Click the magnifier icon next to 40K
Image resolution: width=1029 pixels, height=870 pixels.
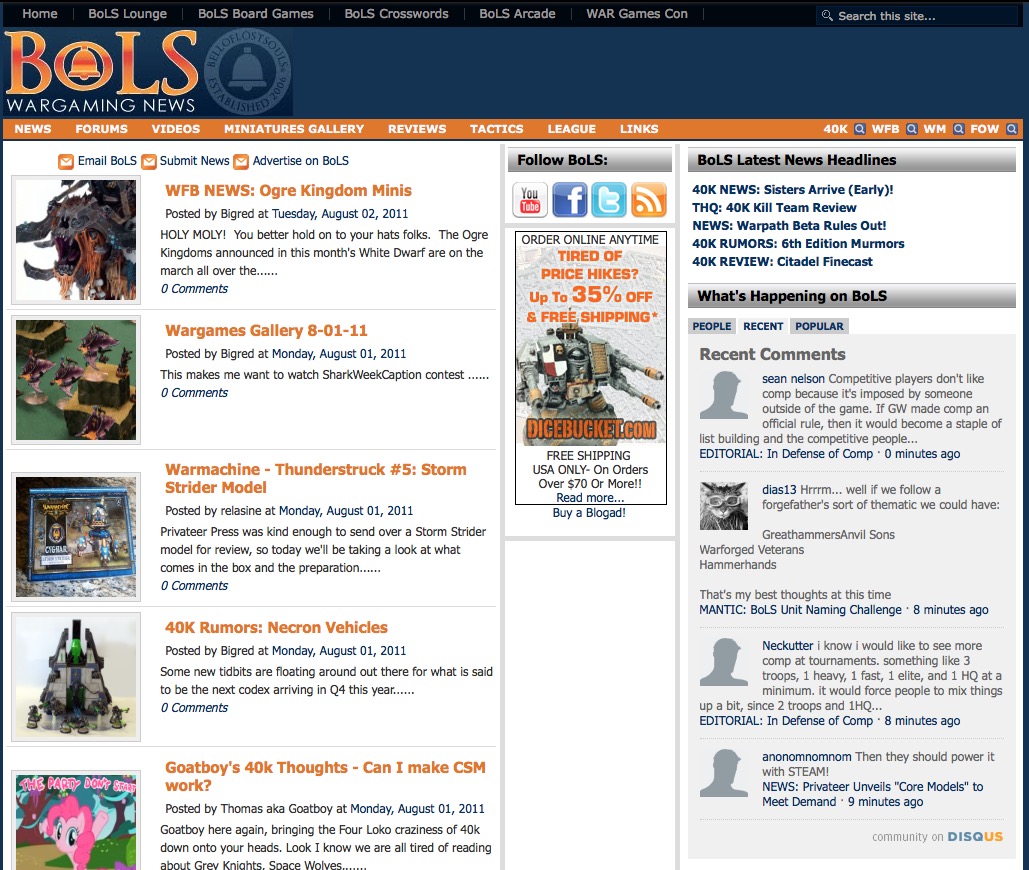(x=860, y=129)
